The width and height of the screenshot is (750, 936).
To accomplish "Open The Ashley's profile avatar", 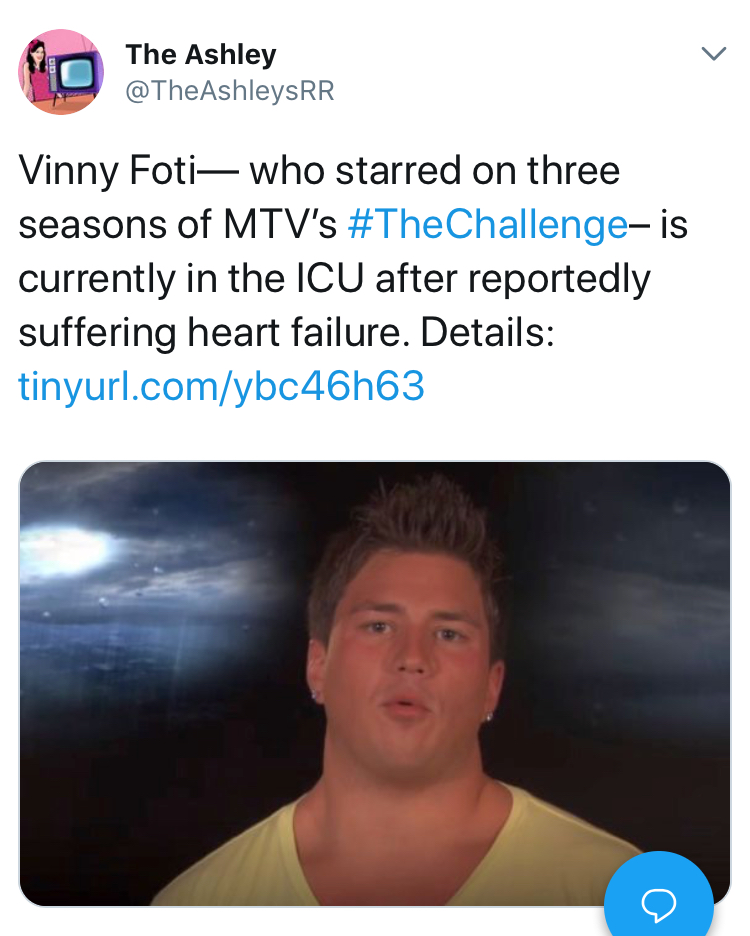I will click(x=61, y=72).
